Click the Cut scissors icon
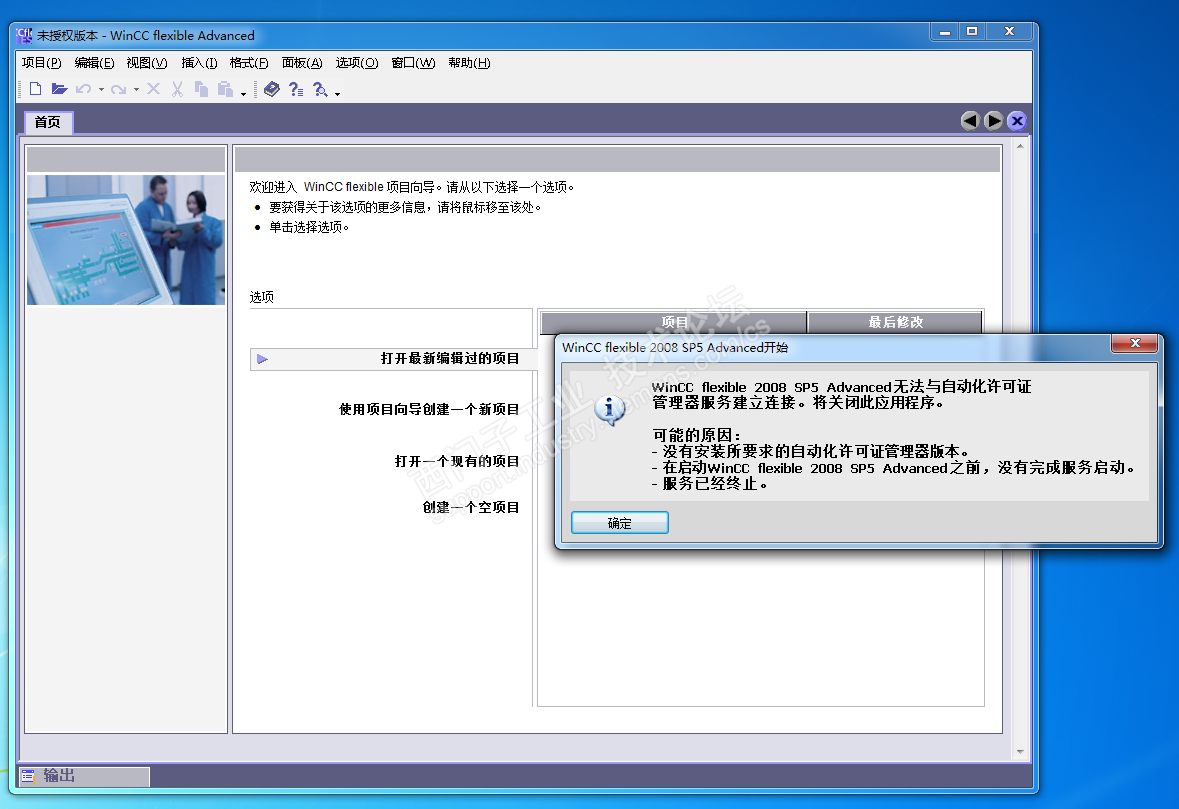Screen dimensions: 1179x809 tap(177, 89)
